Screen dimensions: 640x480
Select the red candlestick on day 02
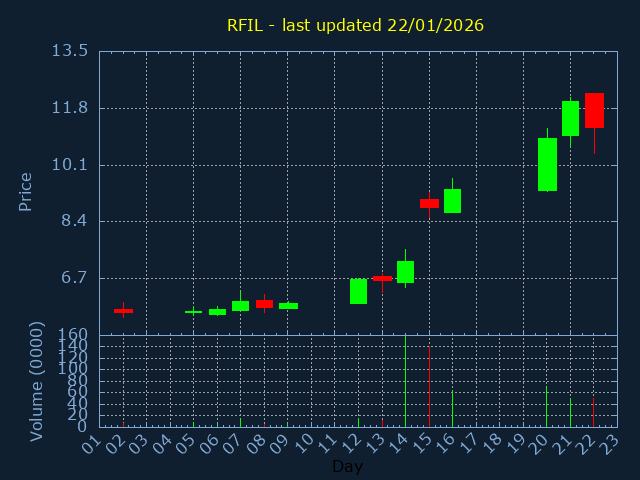tap(123, 311)
